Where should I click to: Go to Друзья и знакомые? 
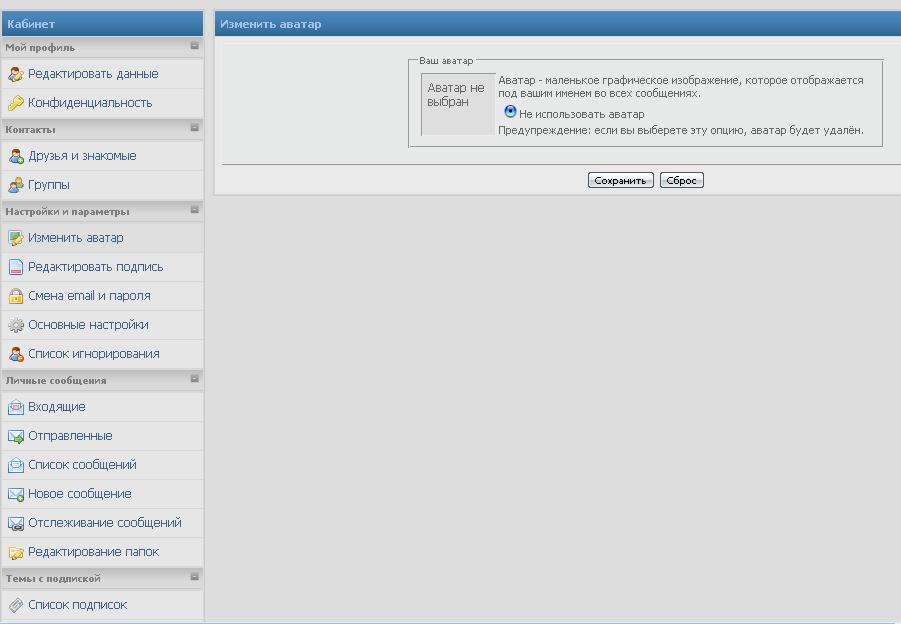(82, 156)
